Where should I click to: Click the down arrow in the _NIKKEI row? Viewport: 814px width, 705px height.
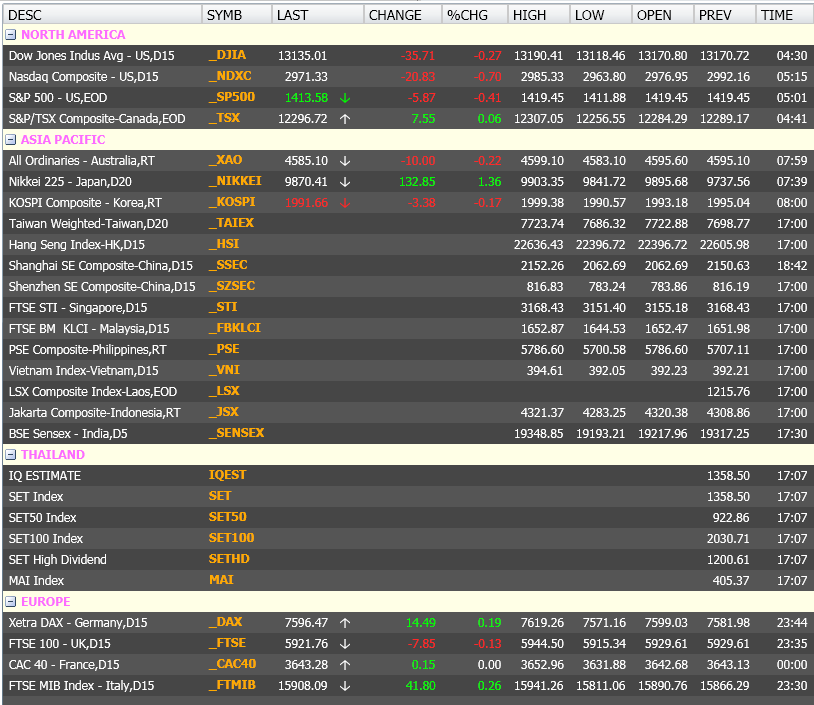pyautogui.click(x=345, y=182)
